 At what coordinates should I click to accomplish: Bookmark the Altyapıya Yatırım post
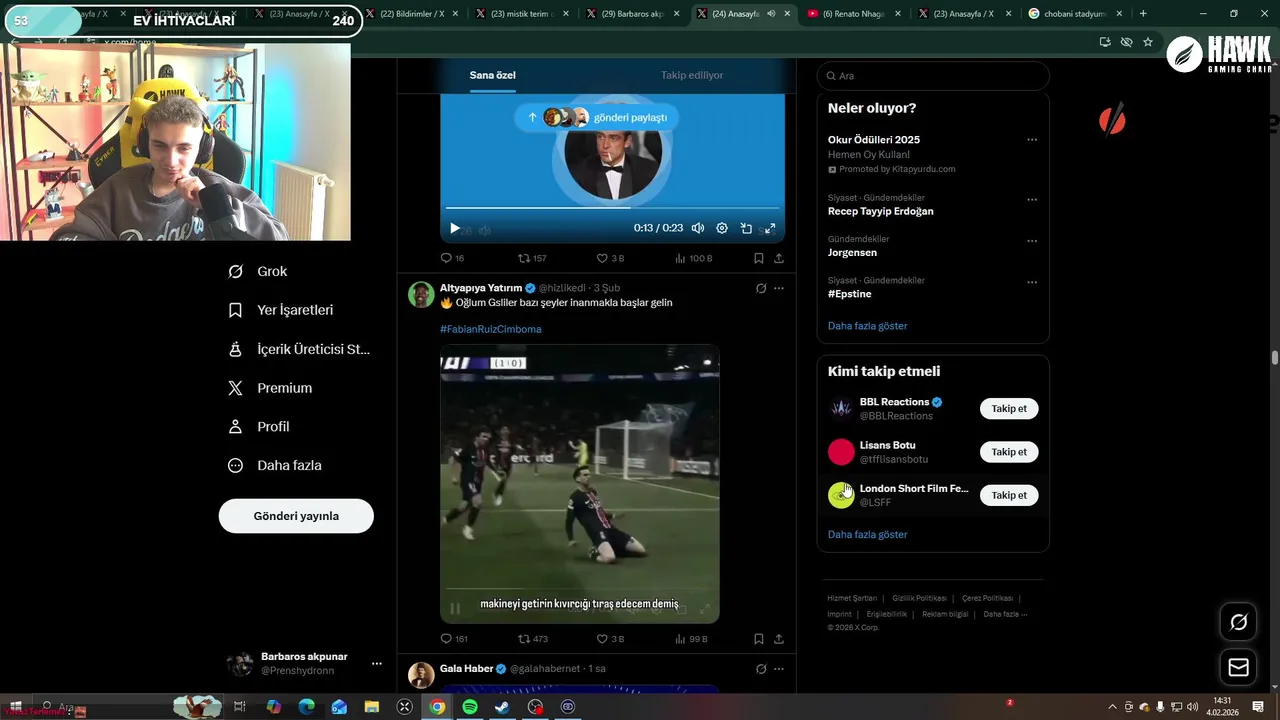coord(759,639)
